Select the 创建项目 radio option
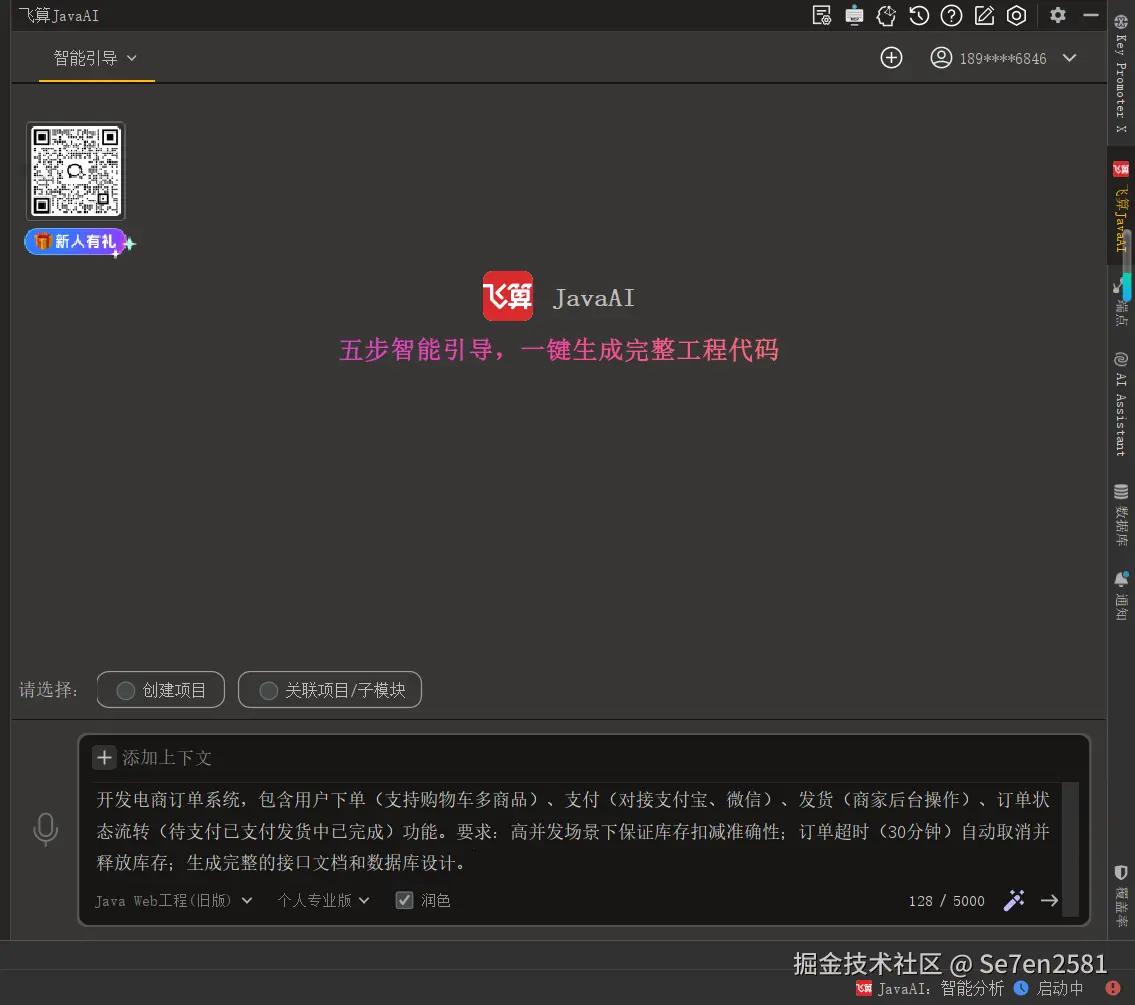The image size is (1135, 1005). coord(161,690)
